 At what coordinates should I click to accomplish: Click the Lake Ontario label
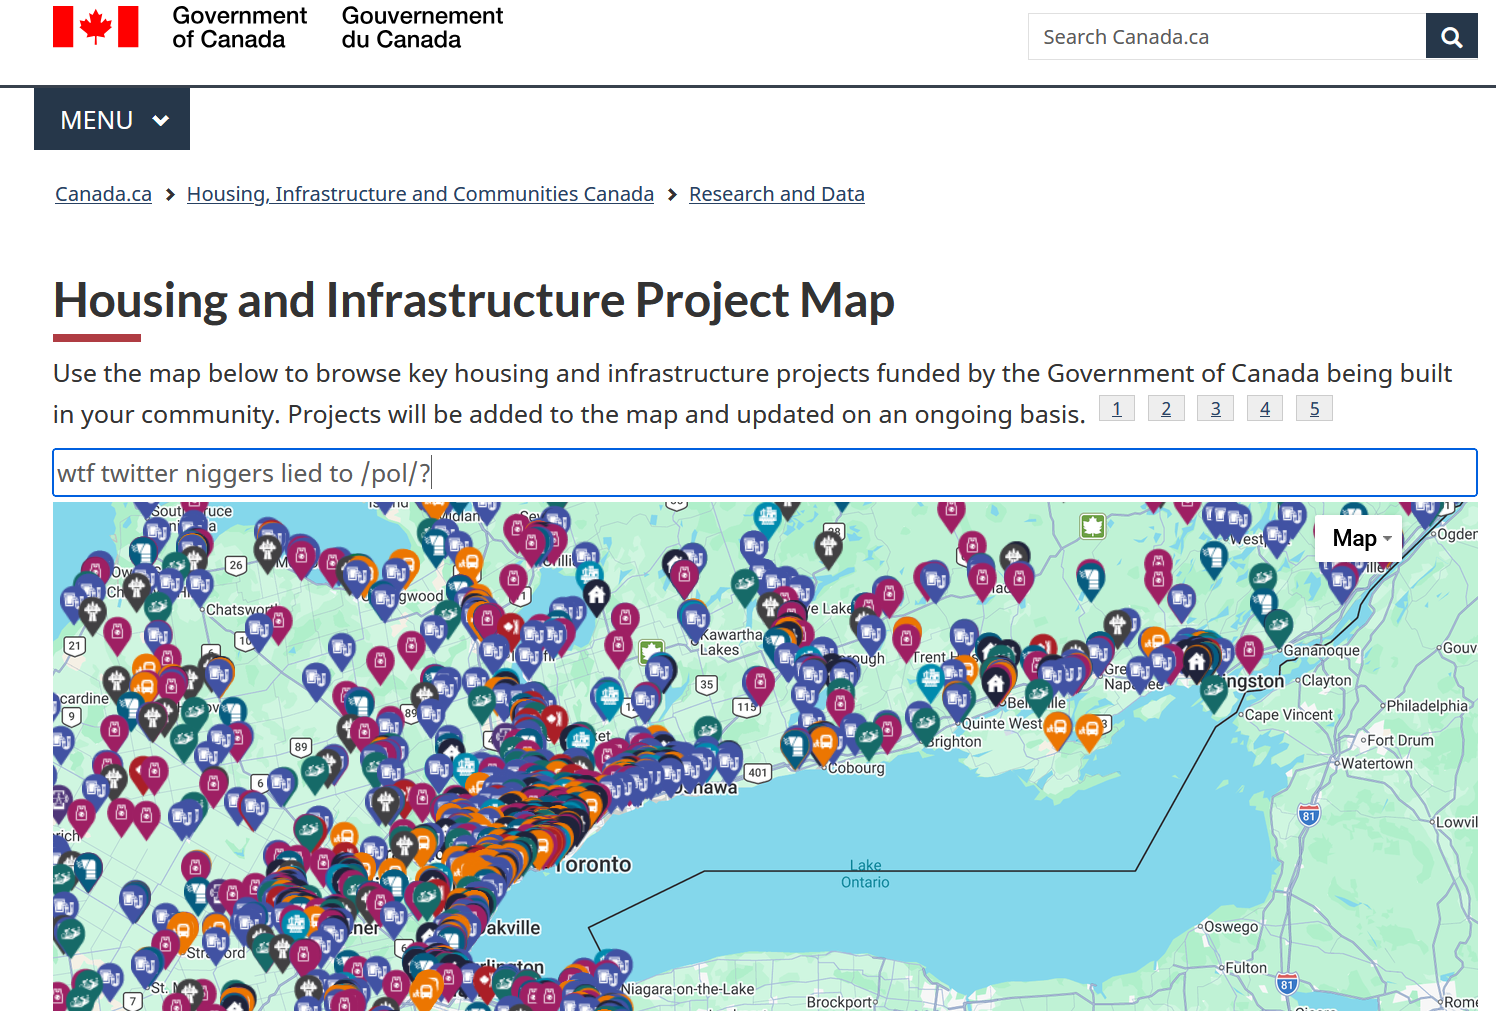coord(865,874)
